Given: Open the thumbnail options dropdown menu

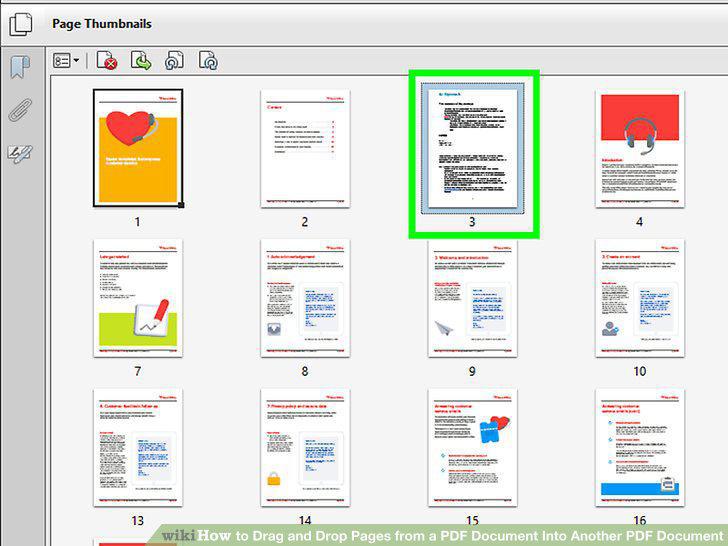Looking at the screenshot, I should pyautogui.click(x=66, y=61).
